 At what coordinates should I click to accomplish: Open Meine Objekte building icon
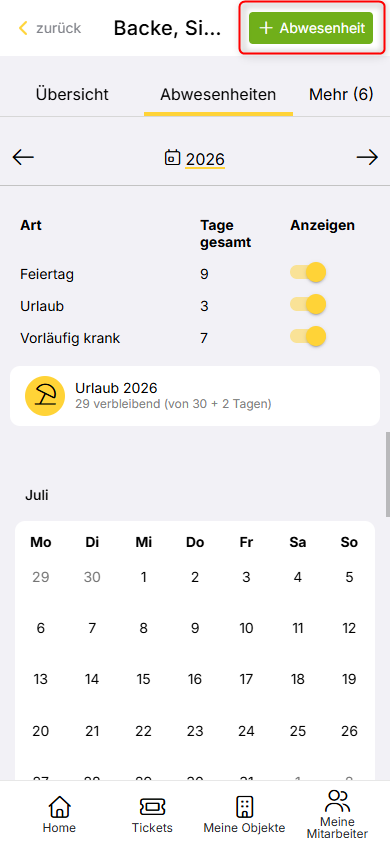pos(244,807)
